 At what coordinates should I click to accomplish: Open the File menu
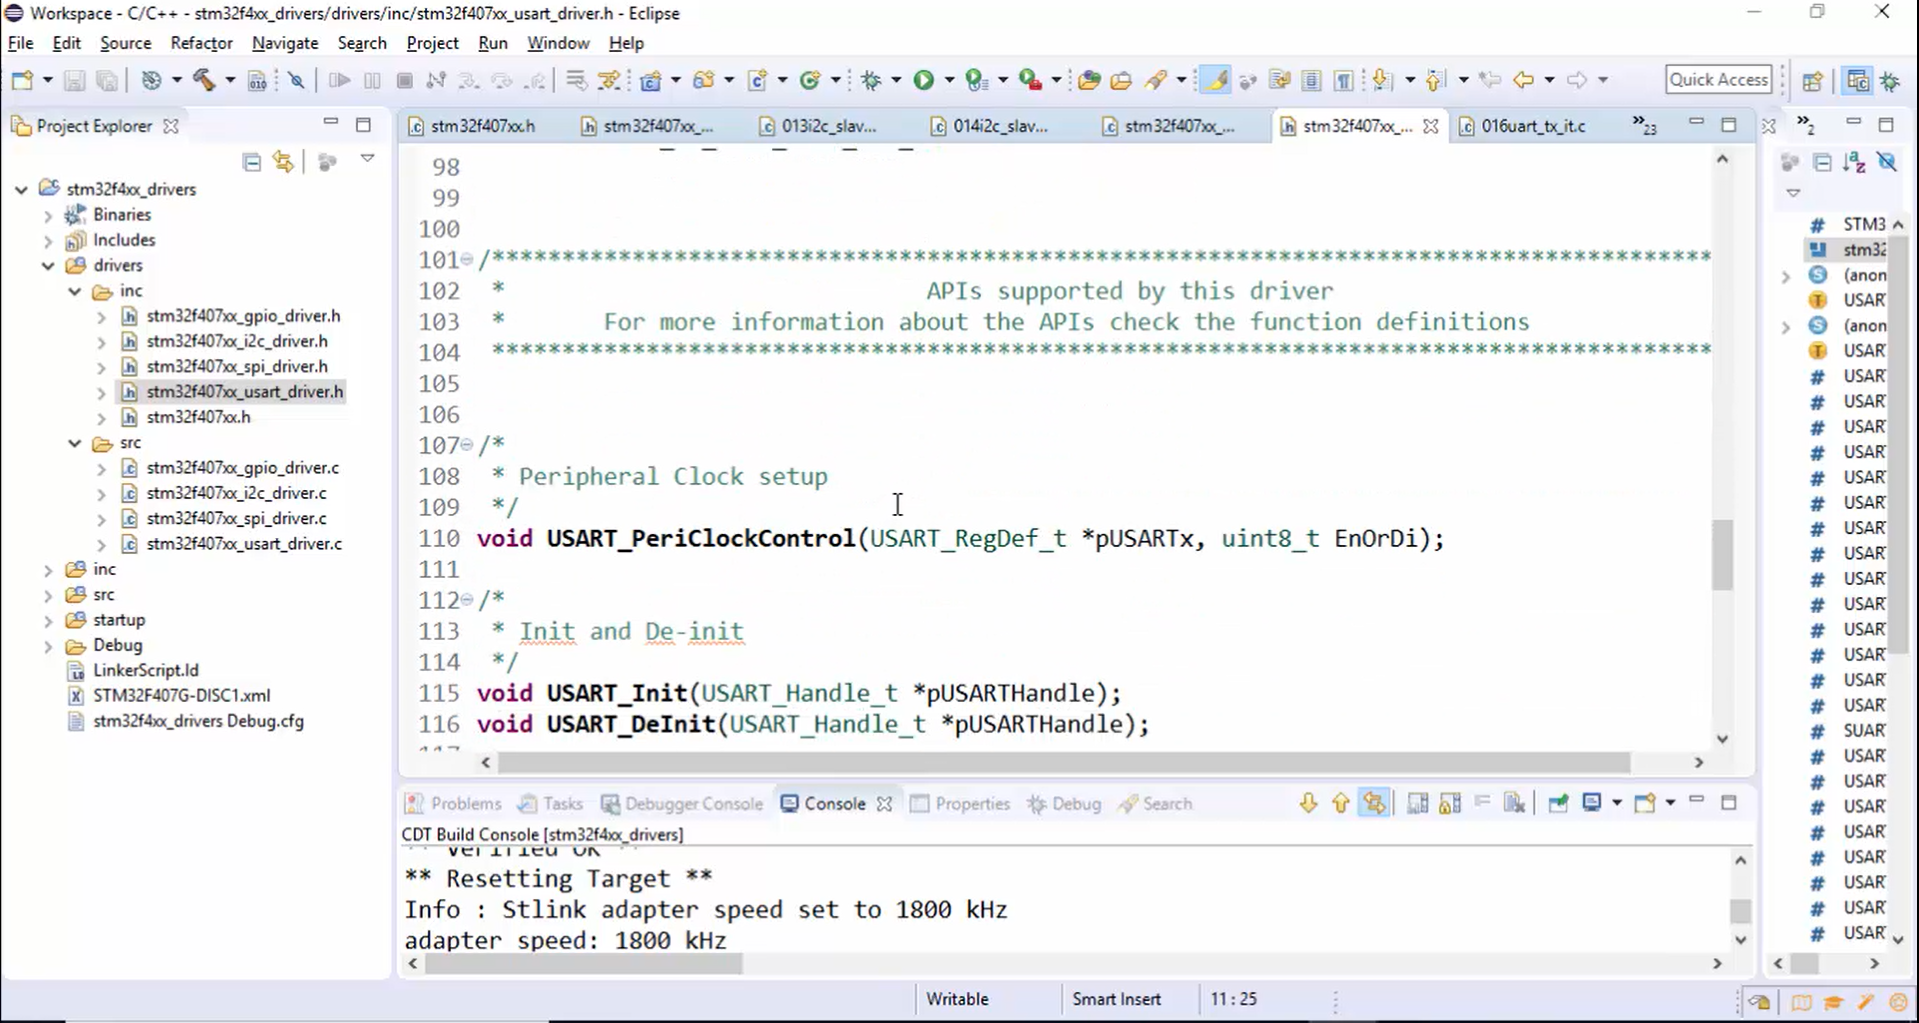coord(20,43)
